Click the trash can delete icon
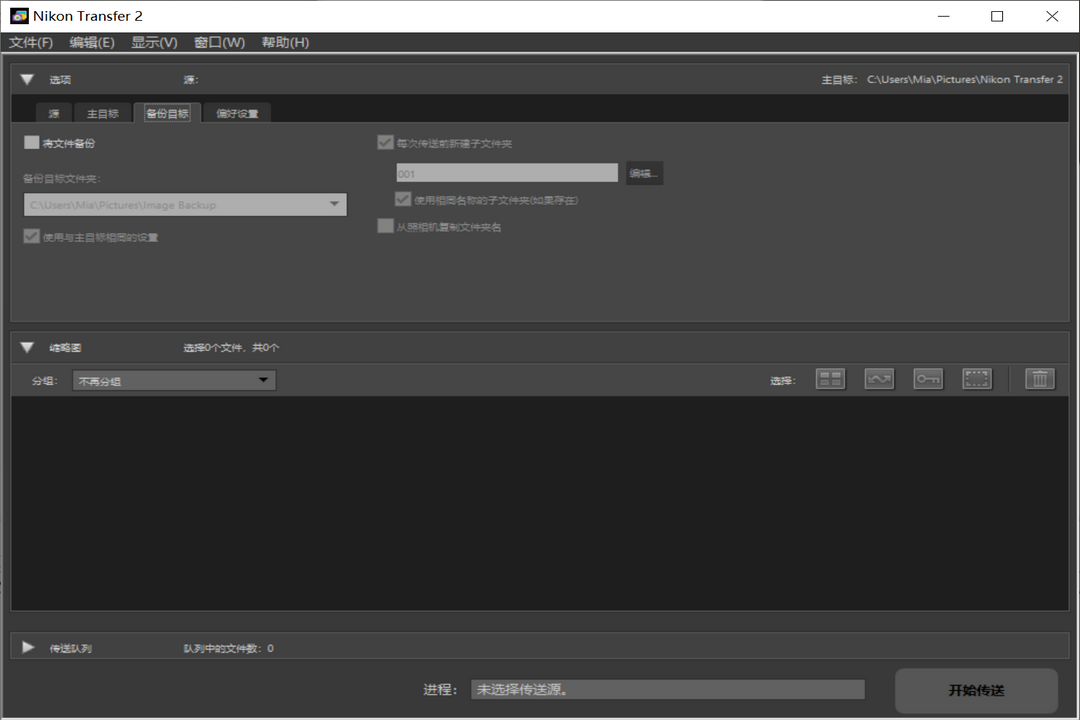The width and height of the screenshot is (1080, 720). pos(1040,379)
